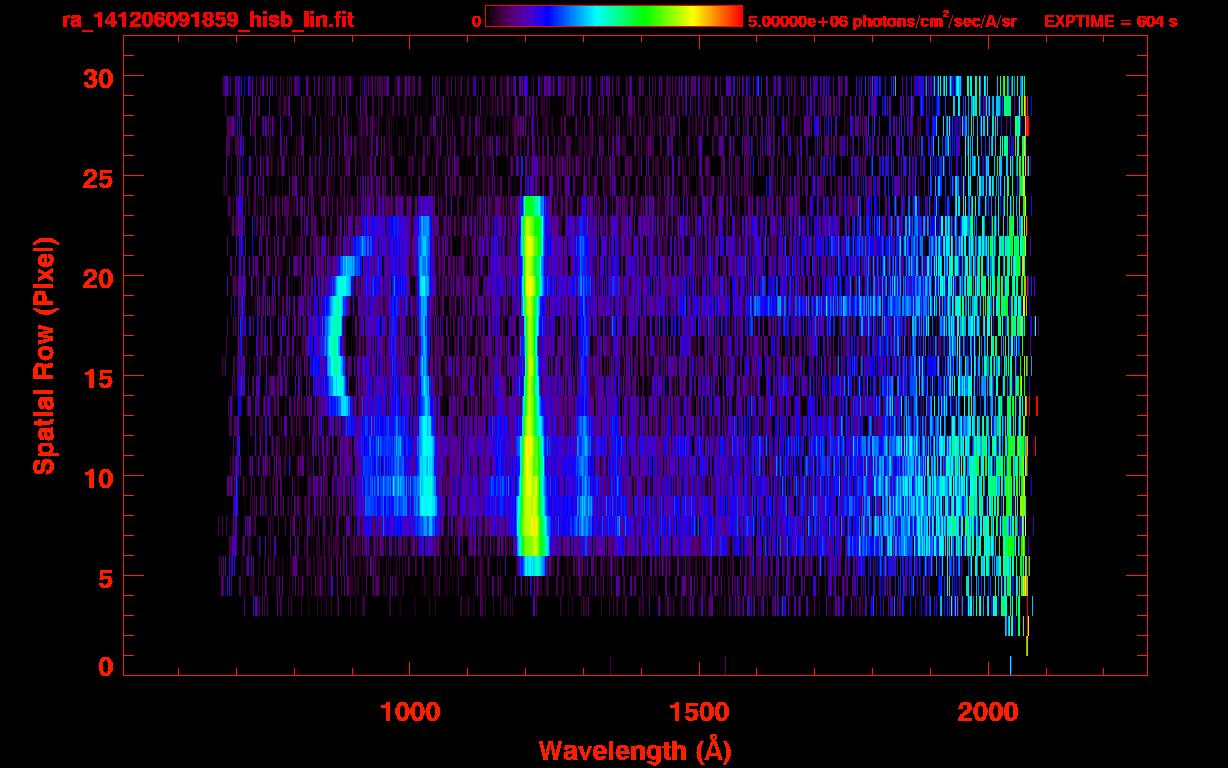Click the bright yellow-green emission line near 1216 Å

tap(532, 385)
